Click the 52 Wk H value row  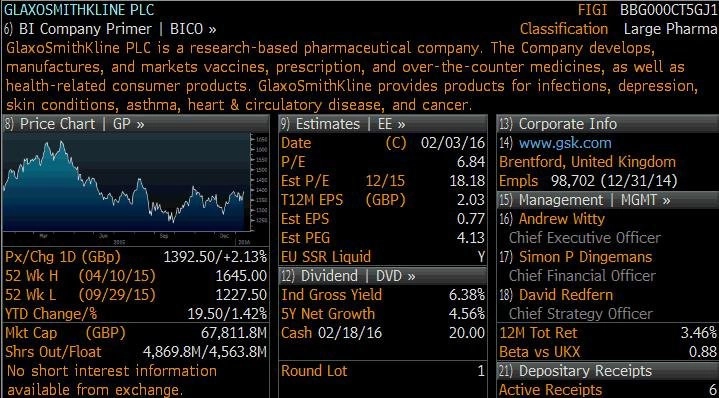click(x=136, y=276)
